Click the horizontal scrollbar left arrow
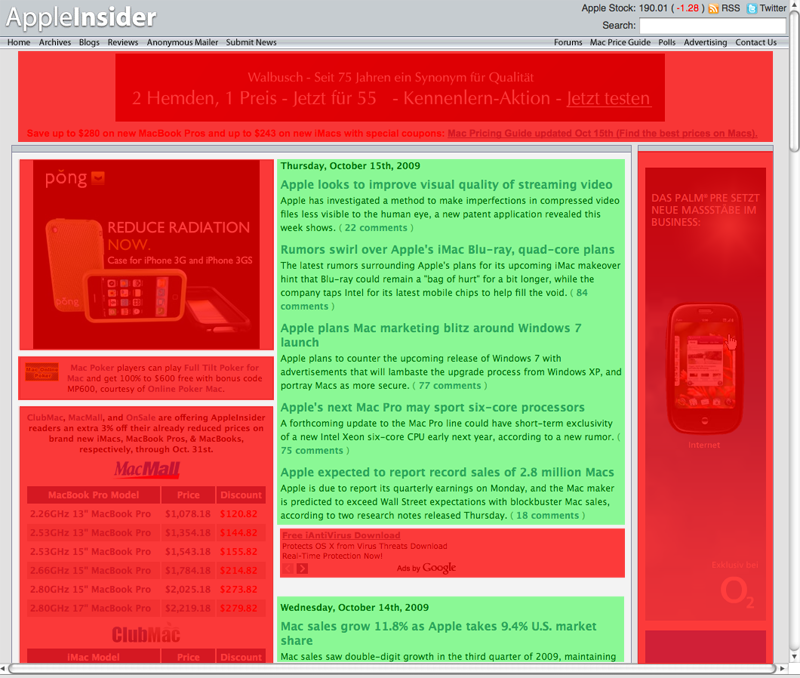 click(x=3, y=668)
